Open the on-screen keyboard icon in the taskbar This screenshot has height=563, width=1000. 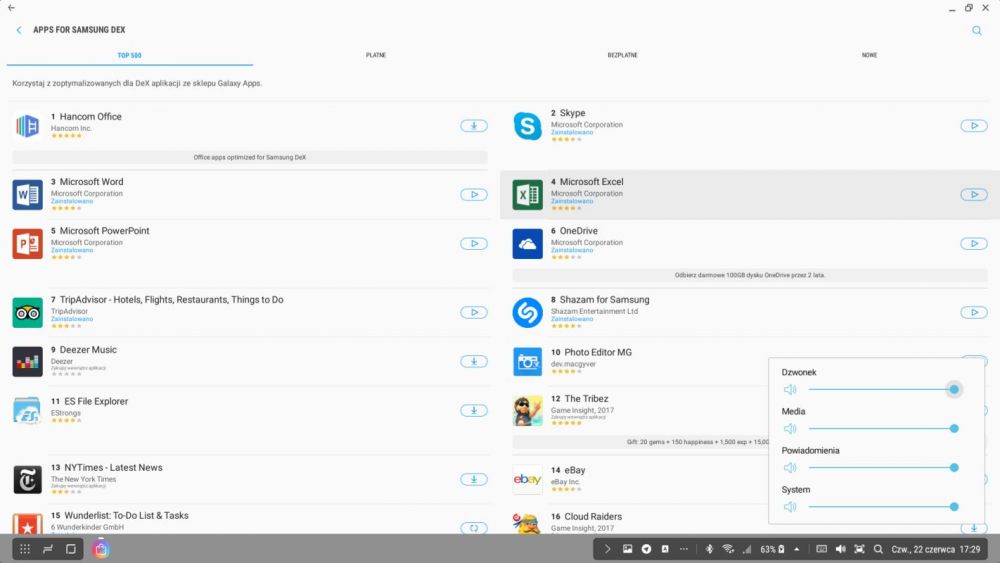[x=821, y=549]
